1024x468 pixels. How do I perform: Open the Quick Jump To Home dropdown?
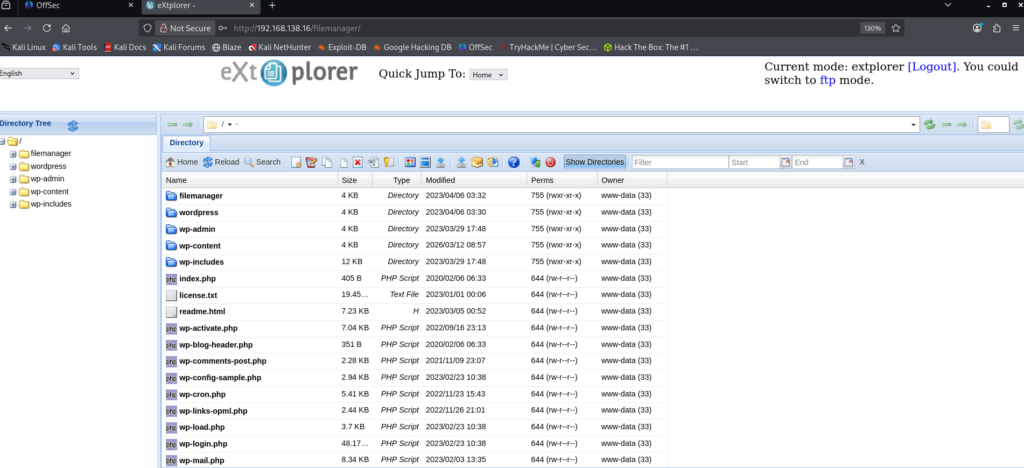tap(489, 75)
